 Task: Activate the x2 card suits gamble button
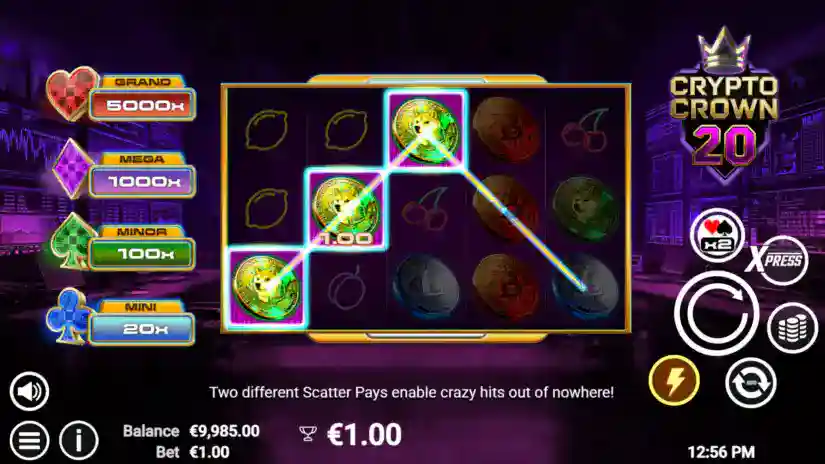(x=717, y=235)
